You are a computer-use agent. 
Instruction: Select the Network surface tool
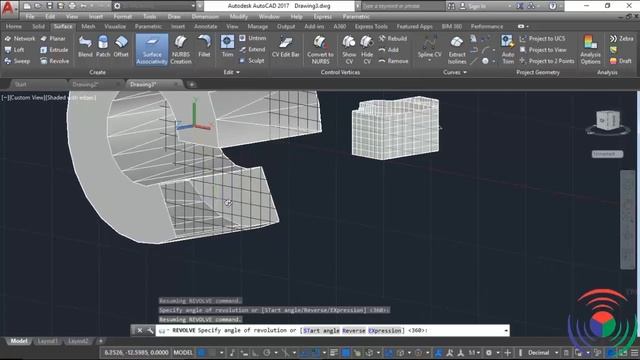point(20,38)
